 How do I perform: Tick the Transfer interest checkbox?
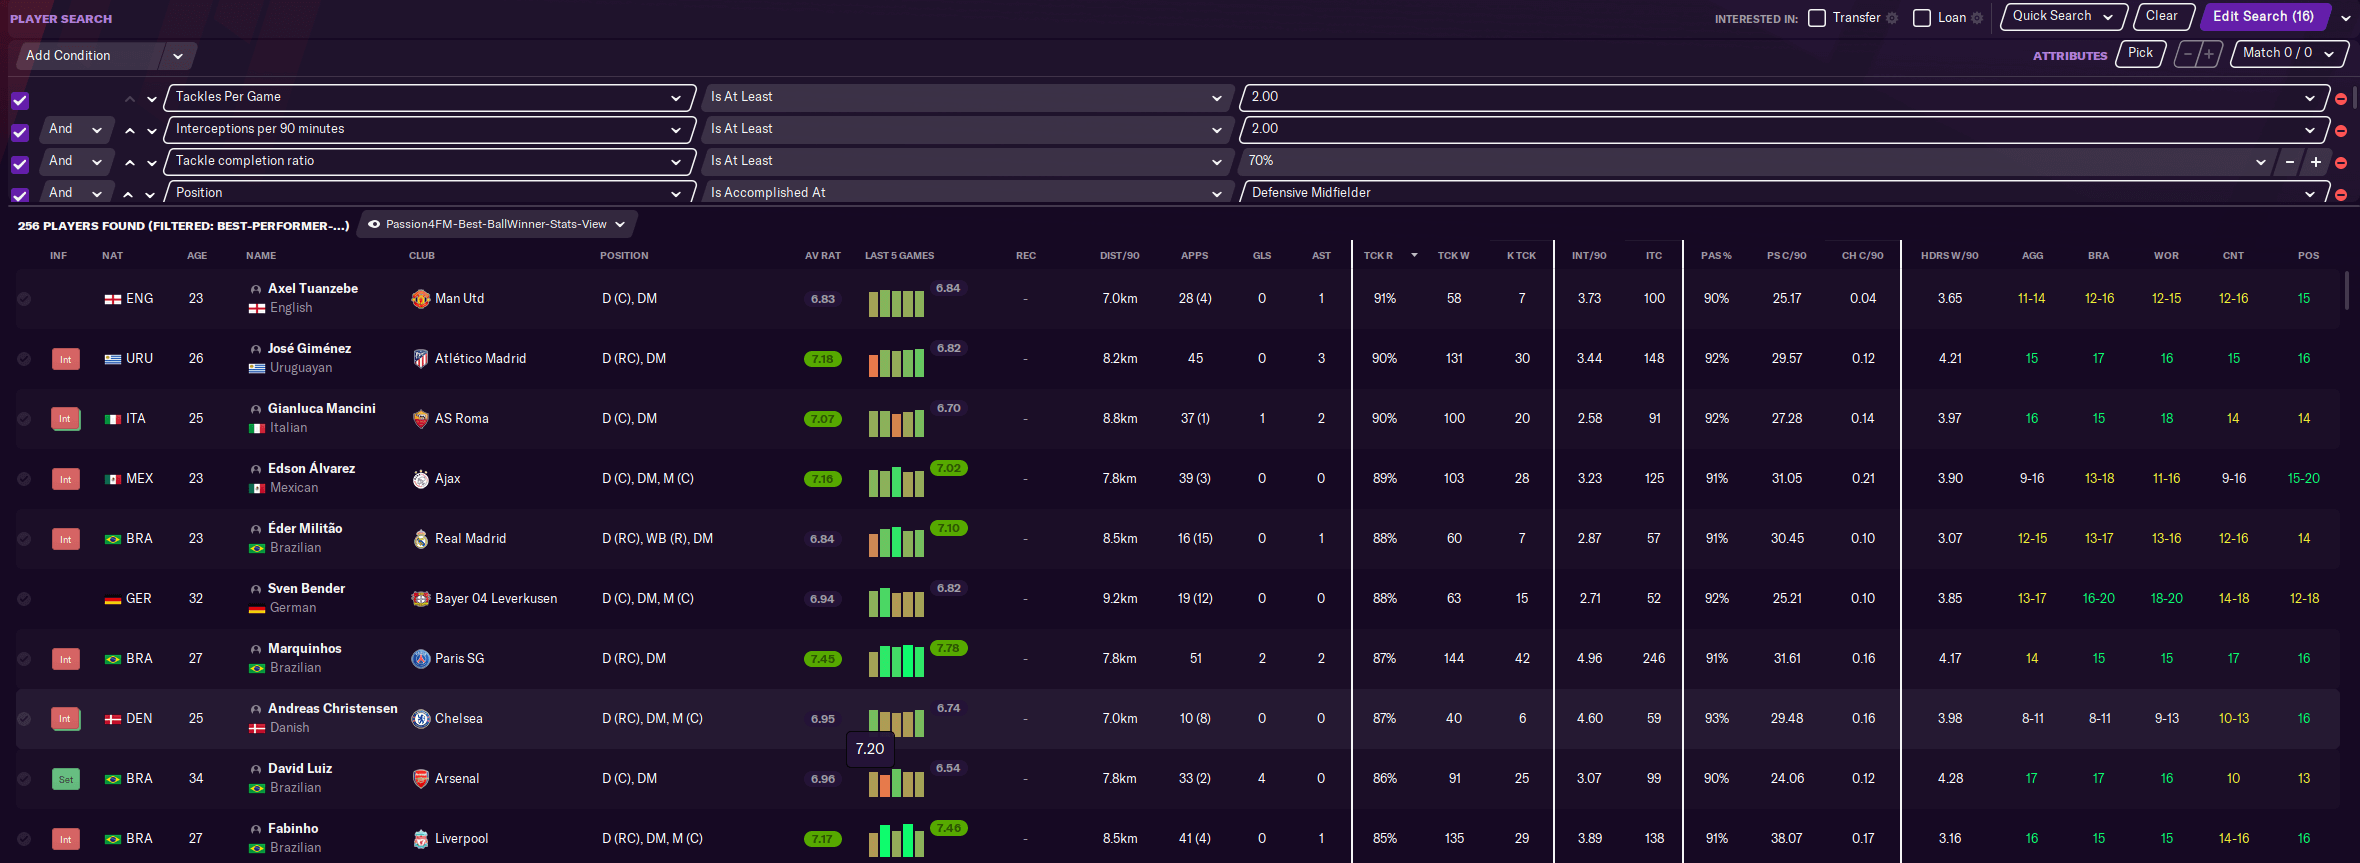[x=1817, y=18]
